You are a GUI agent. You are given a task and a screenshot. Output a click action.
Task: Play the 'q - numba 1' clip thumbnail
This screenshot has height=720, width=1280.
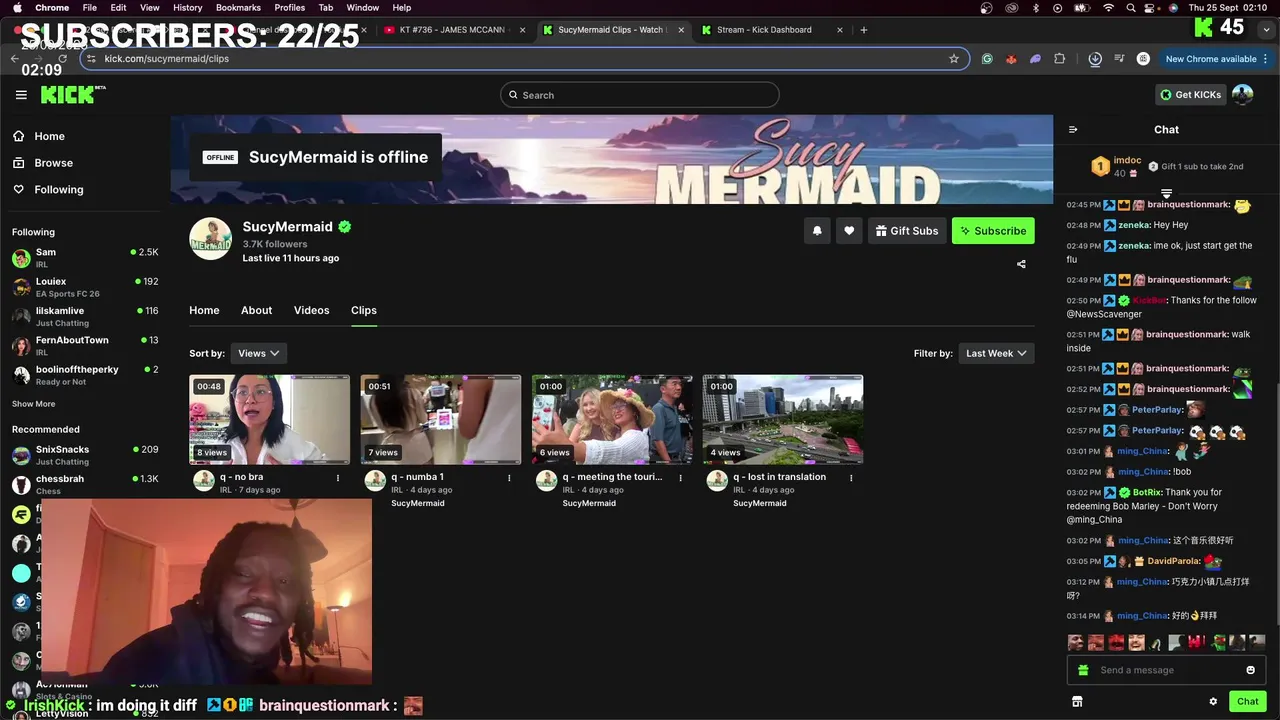[441, 420]
